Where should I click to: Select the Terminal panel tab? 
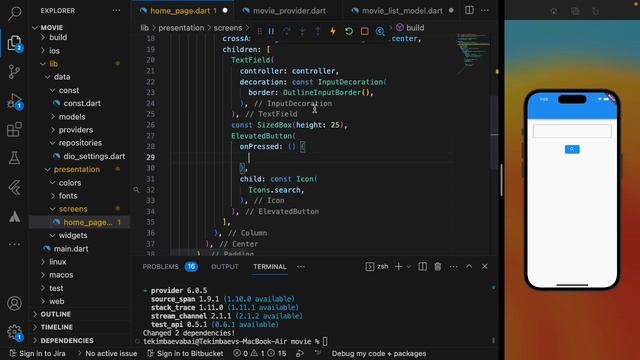click(269, 267)
